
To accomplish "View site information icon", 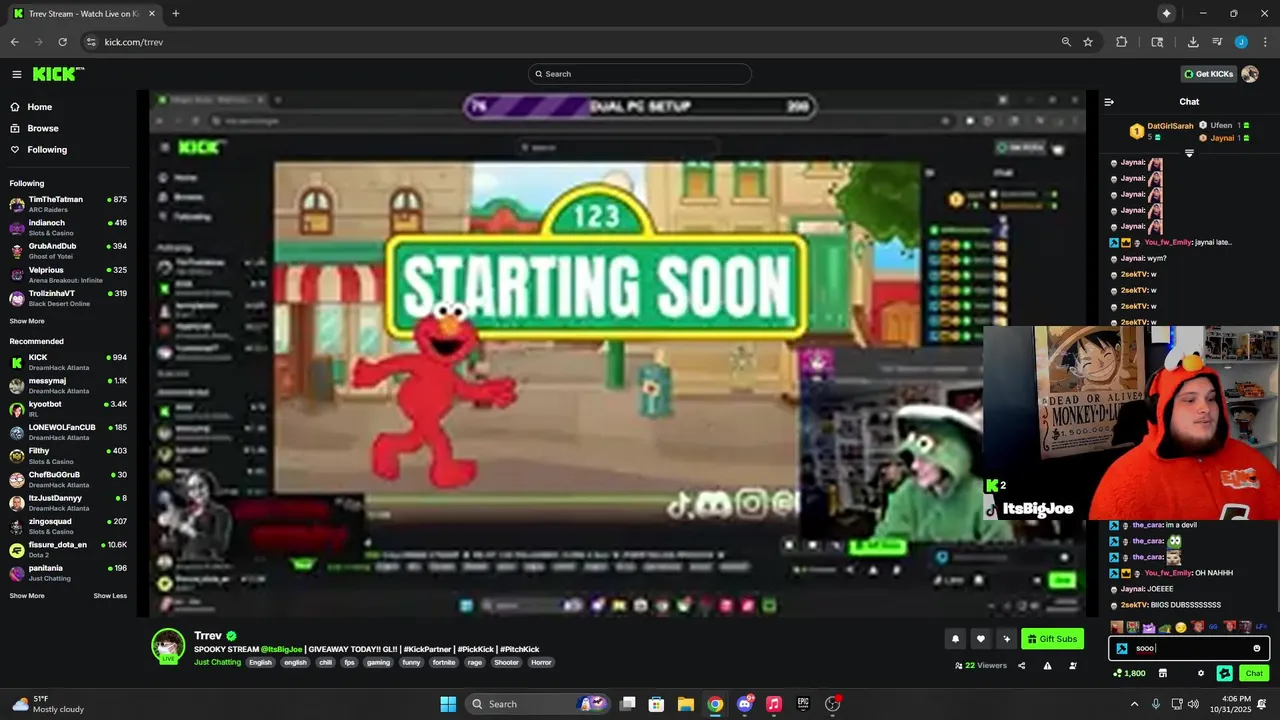I will point(91,42).
